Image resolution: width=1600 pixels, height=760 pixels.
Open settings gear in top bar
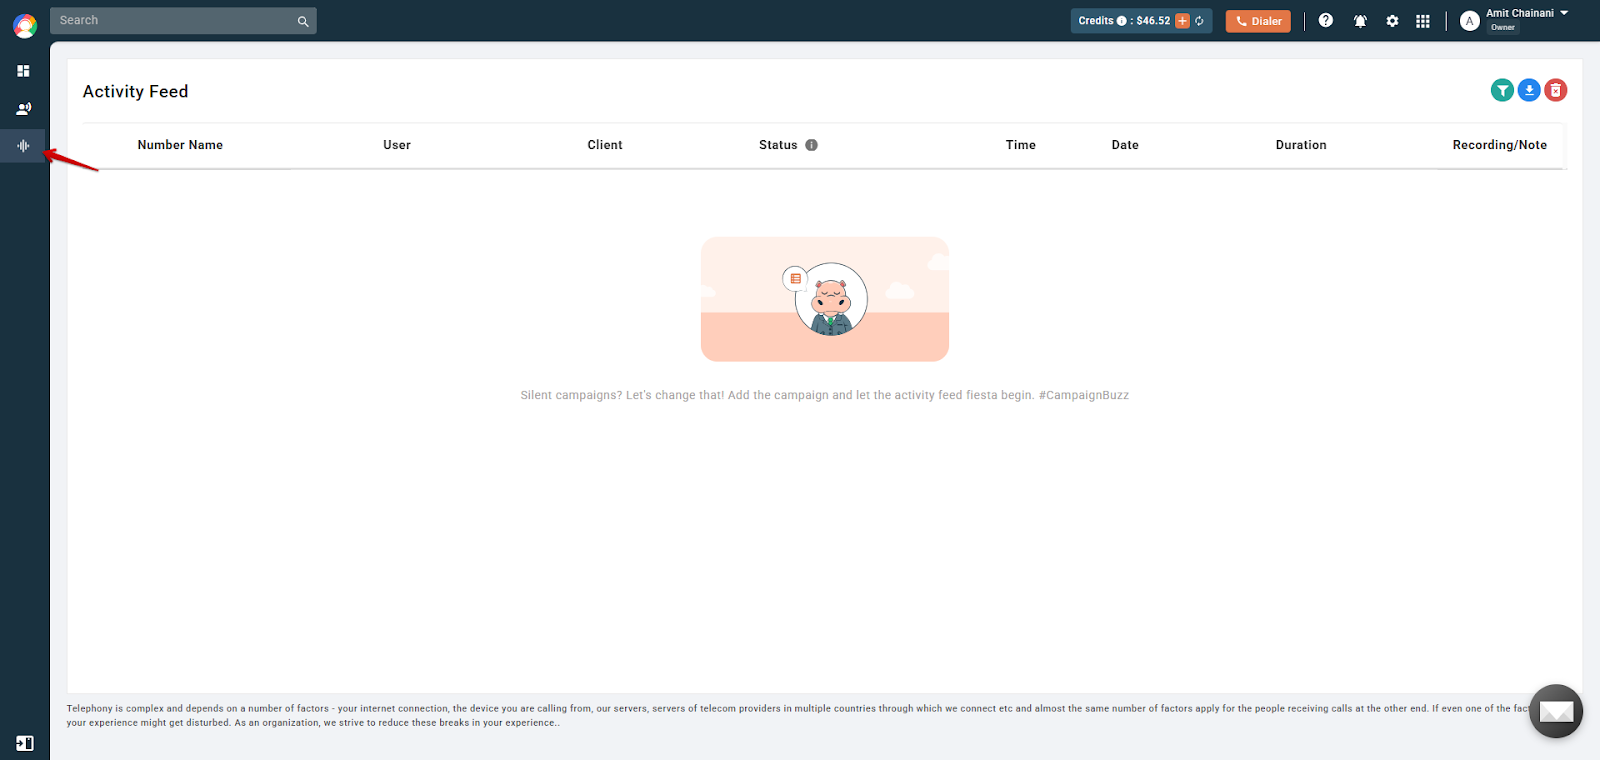pyautogui.click(x=1392, y=21)
